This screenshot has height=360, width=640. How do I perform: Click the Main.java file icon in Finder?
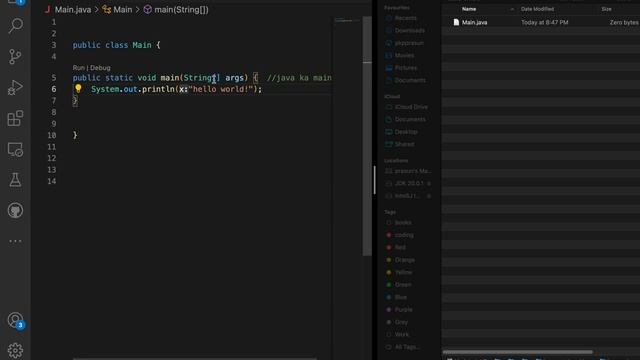click(456, 22)
